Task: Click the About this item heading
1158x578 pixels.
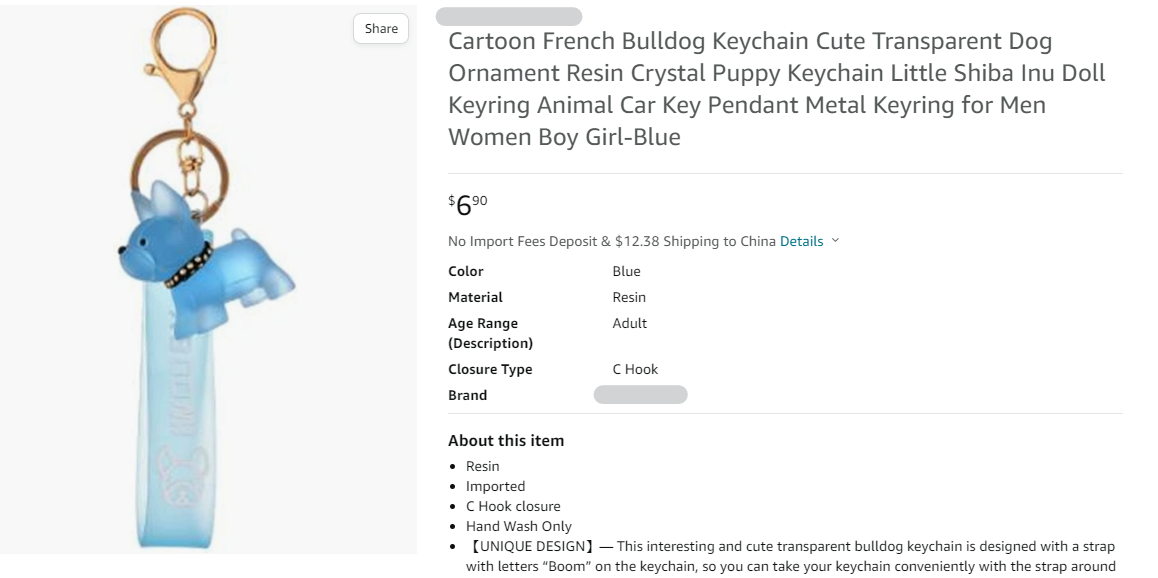Action: (x=506, y=440)
